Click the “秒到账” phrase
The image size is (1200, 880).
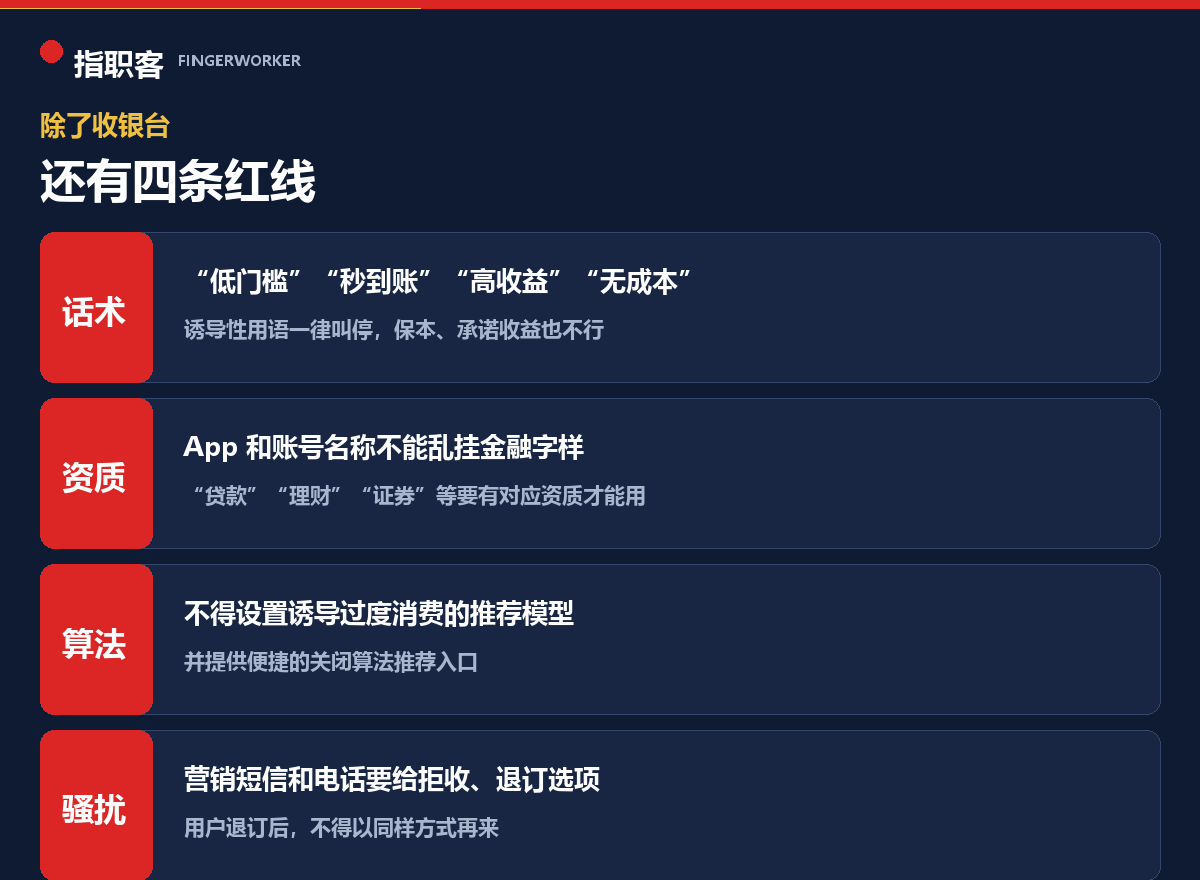pyautogui.click(x=379, y=282)
